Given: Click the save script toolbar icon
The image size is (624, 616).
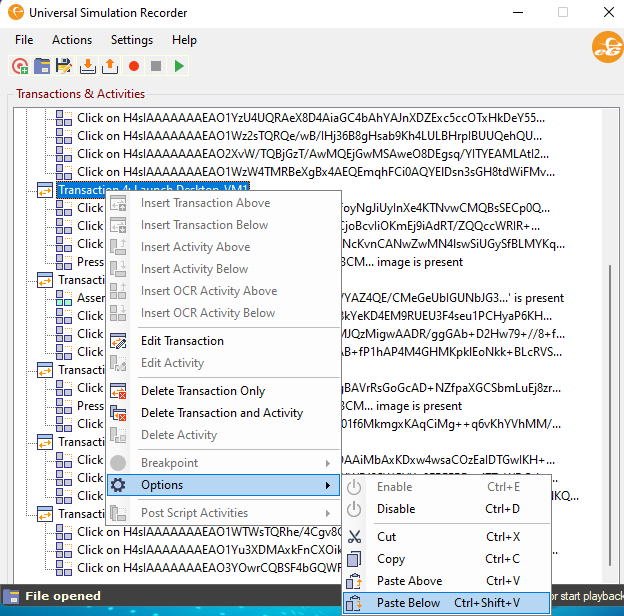Looking at the screenshot, I should pos(64,66).
